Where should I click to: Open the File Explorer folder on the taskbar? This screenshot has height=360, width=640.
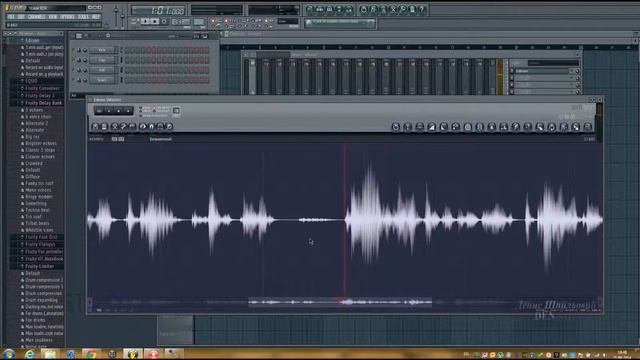(x=50, y=354)
